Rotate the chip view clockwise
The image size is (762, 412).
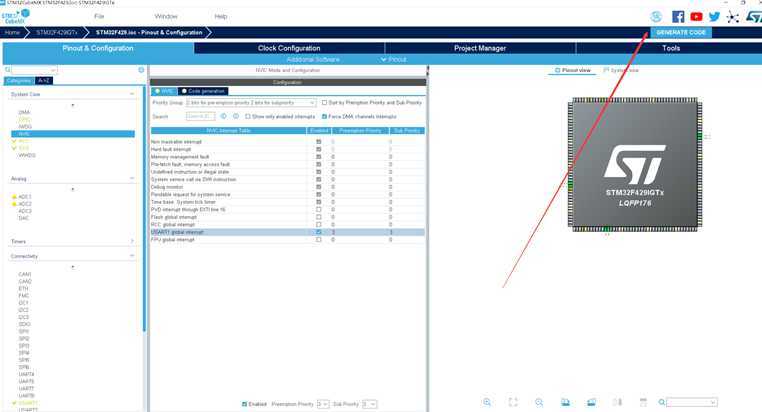click(x=565, y=402)
